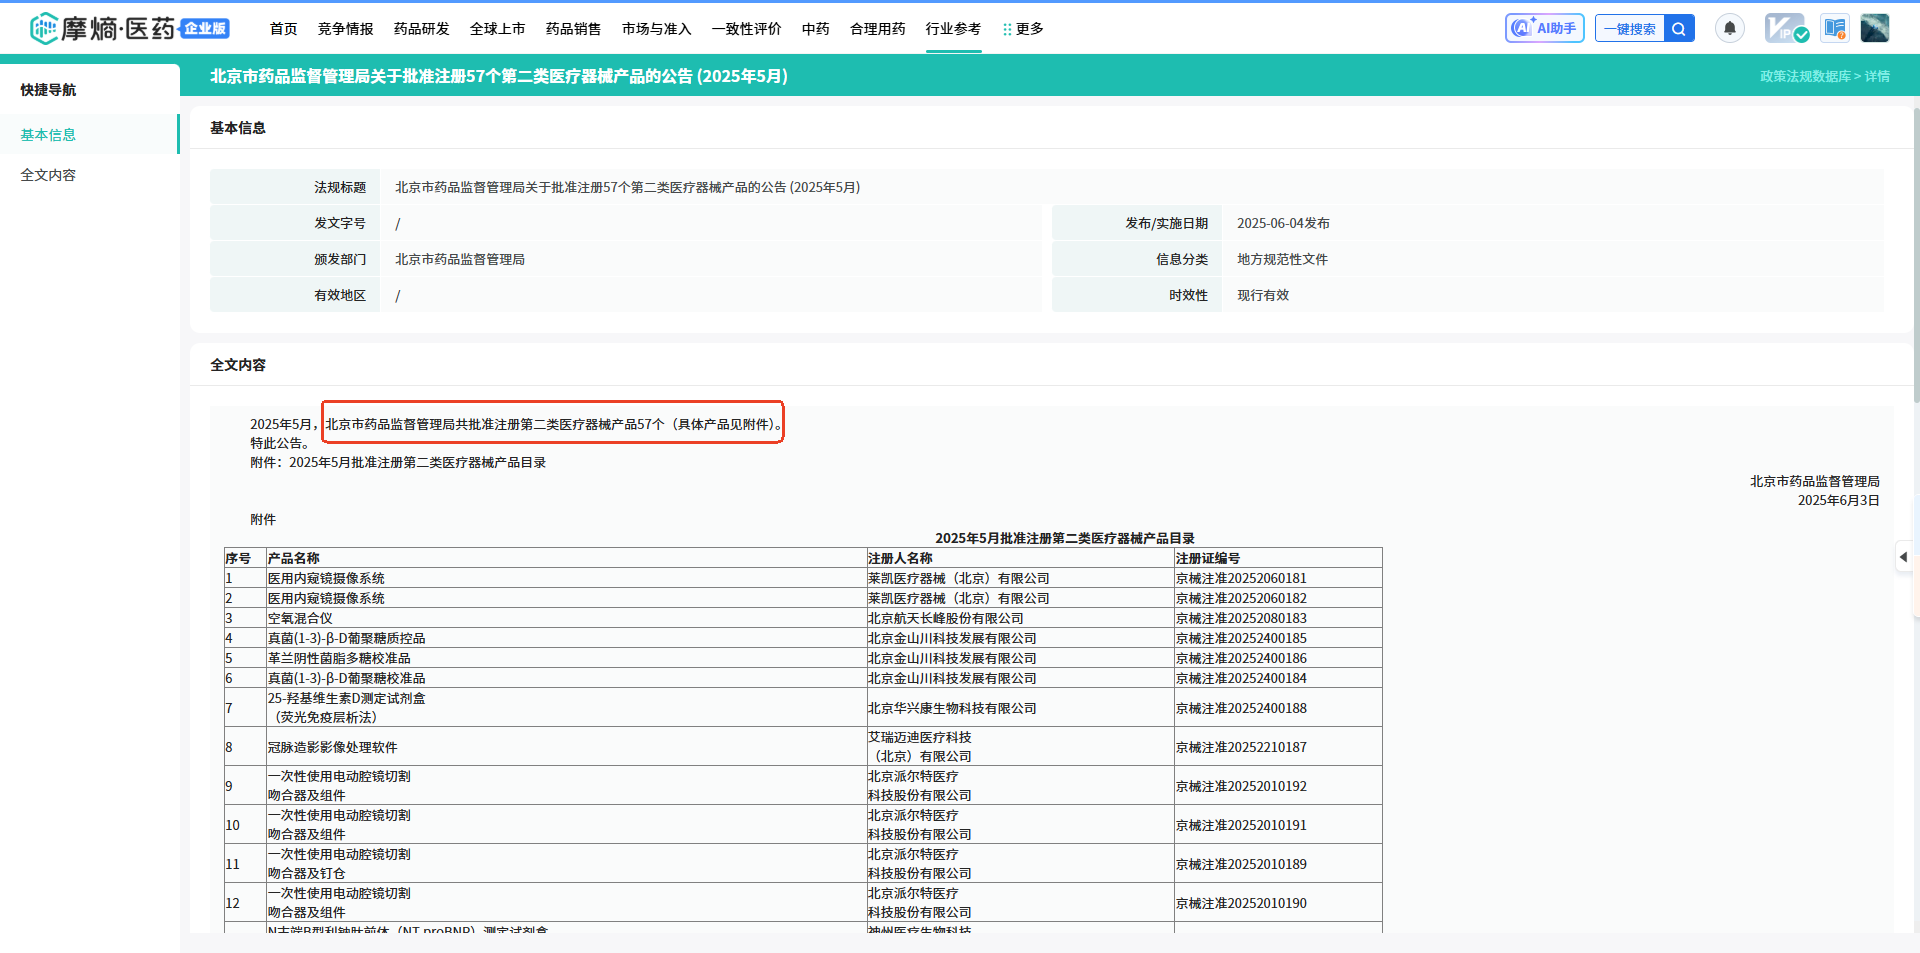Click the 注册证编号 column header
1920x953 pixels.
click(1208, 558)
